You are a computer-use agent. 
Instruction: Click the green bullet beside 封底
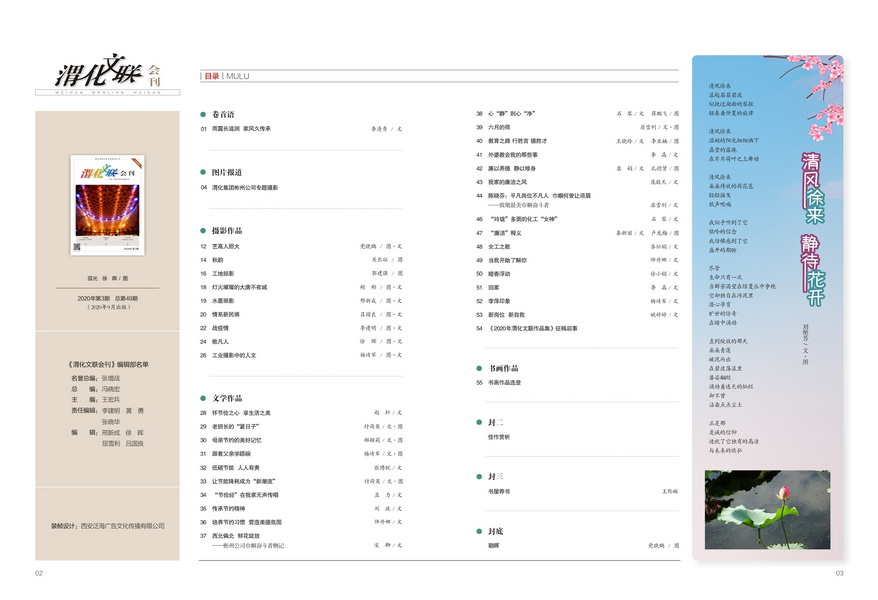click(x=479, y=531)
